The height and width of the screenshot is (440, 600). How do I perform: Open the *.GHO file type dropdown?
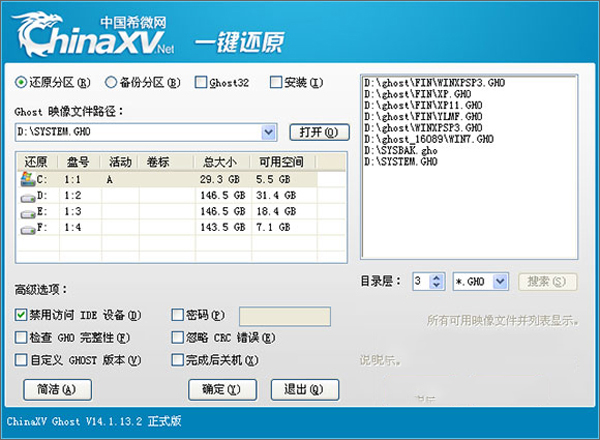pos(500,282)
